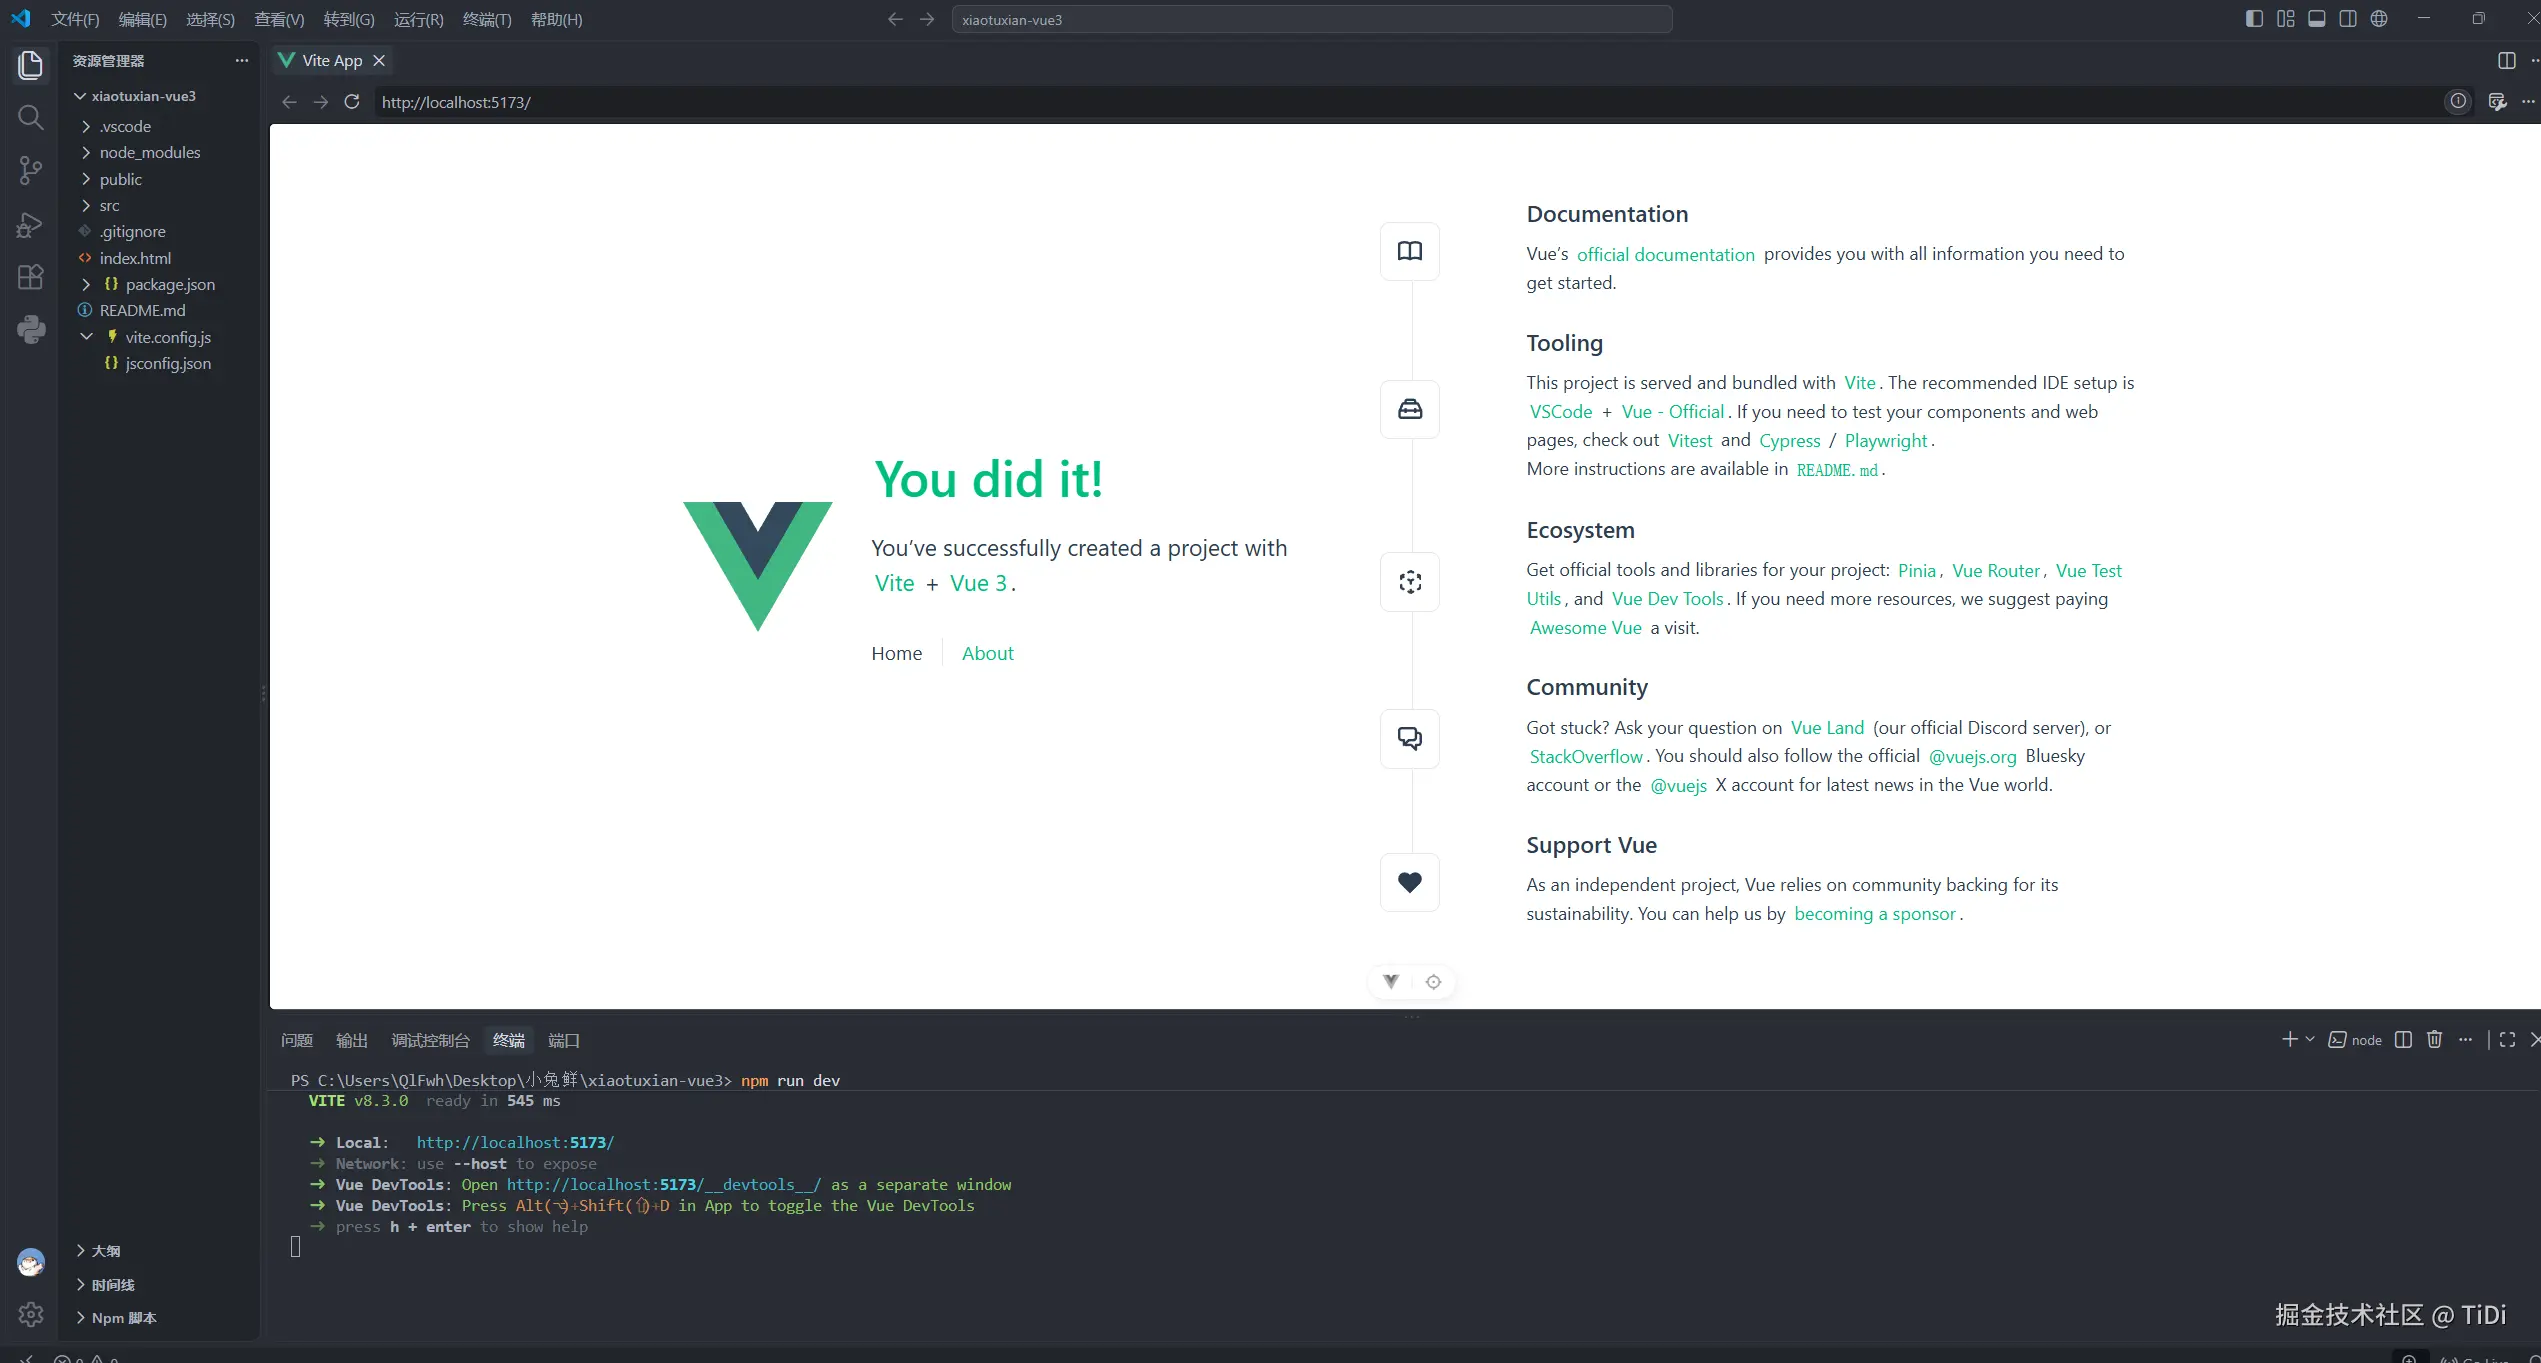2541x1363 pixels.
Task: Click the xiaotuxian-vue3 command center search box
Action: pos(1312,19)
